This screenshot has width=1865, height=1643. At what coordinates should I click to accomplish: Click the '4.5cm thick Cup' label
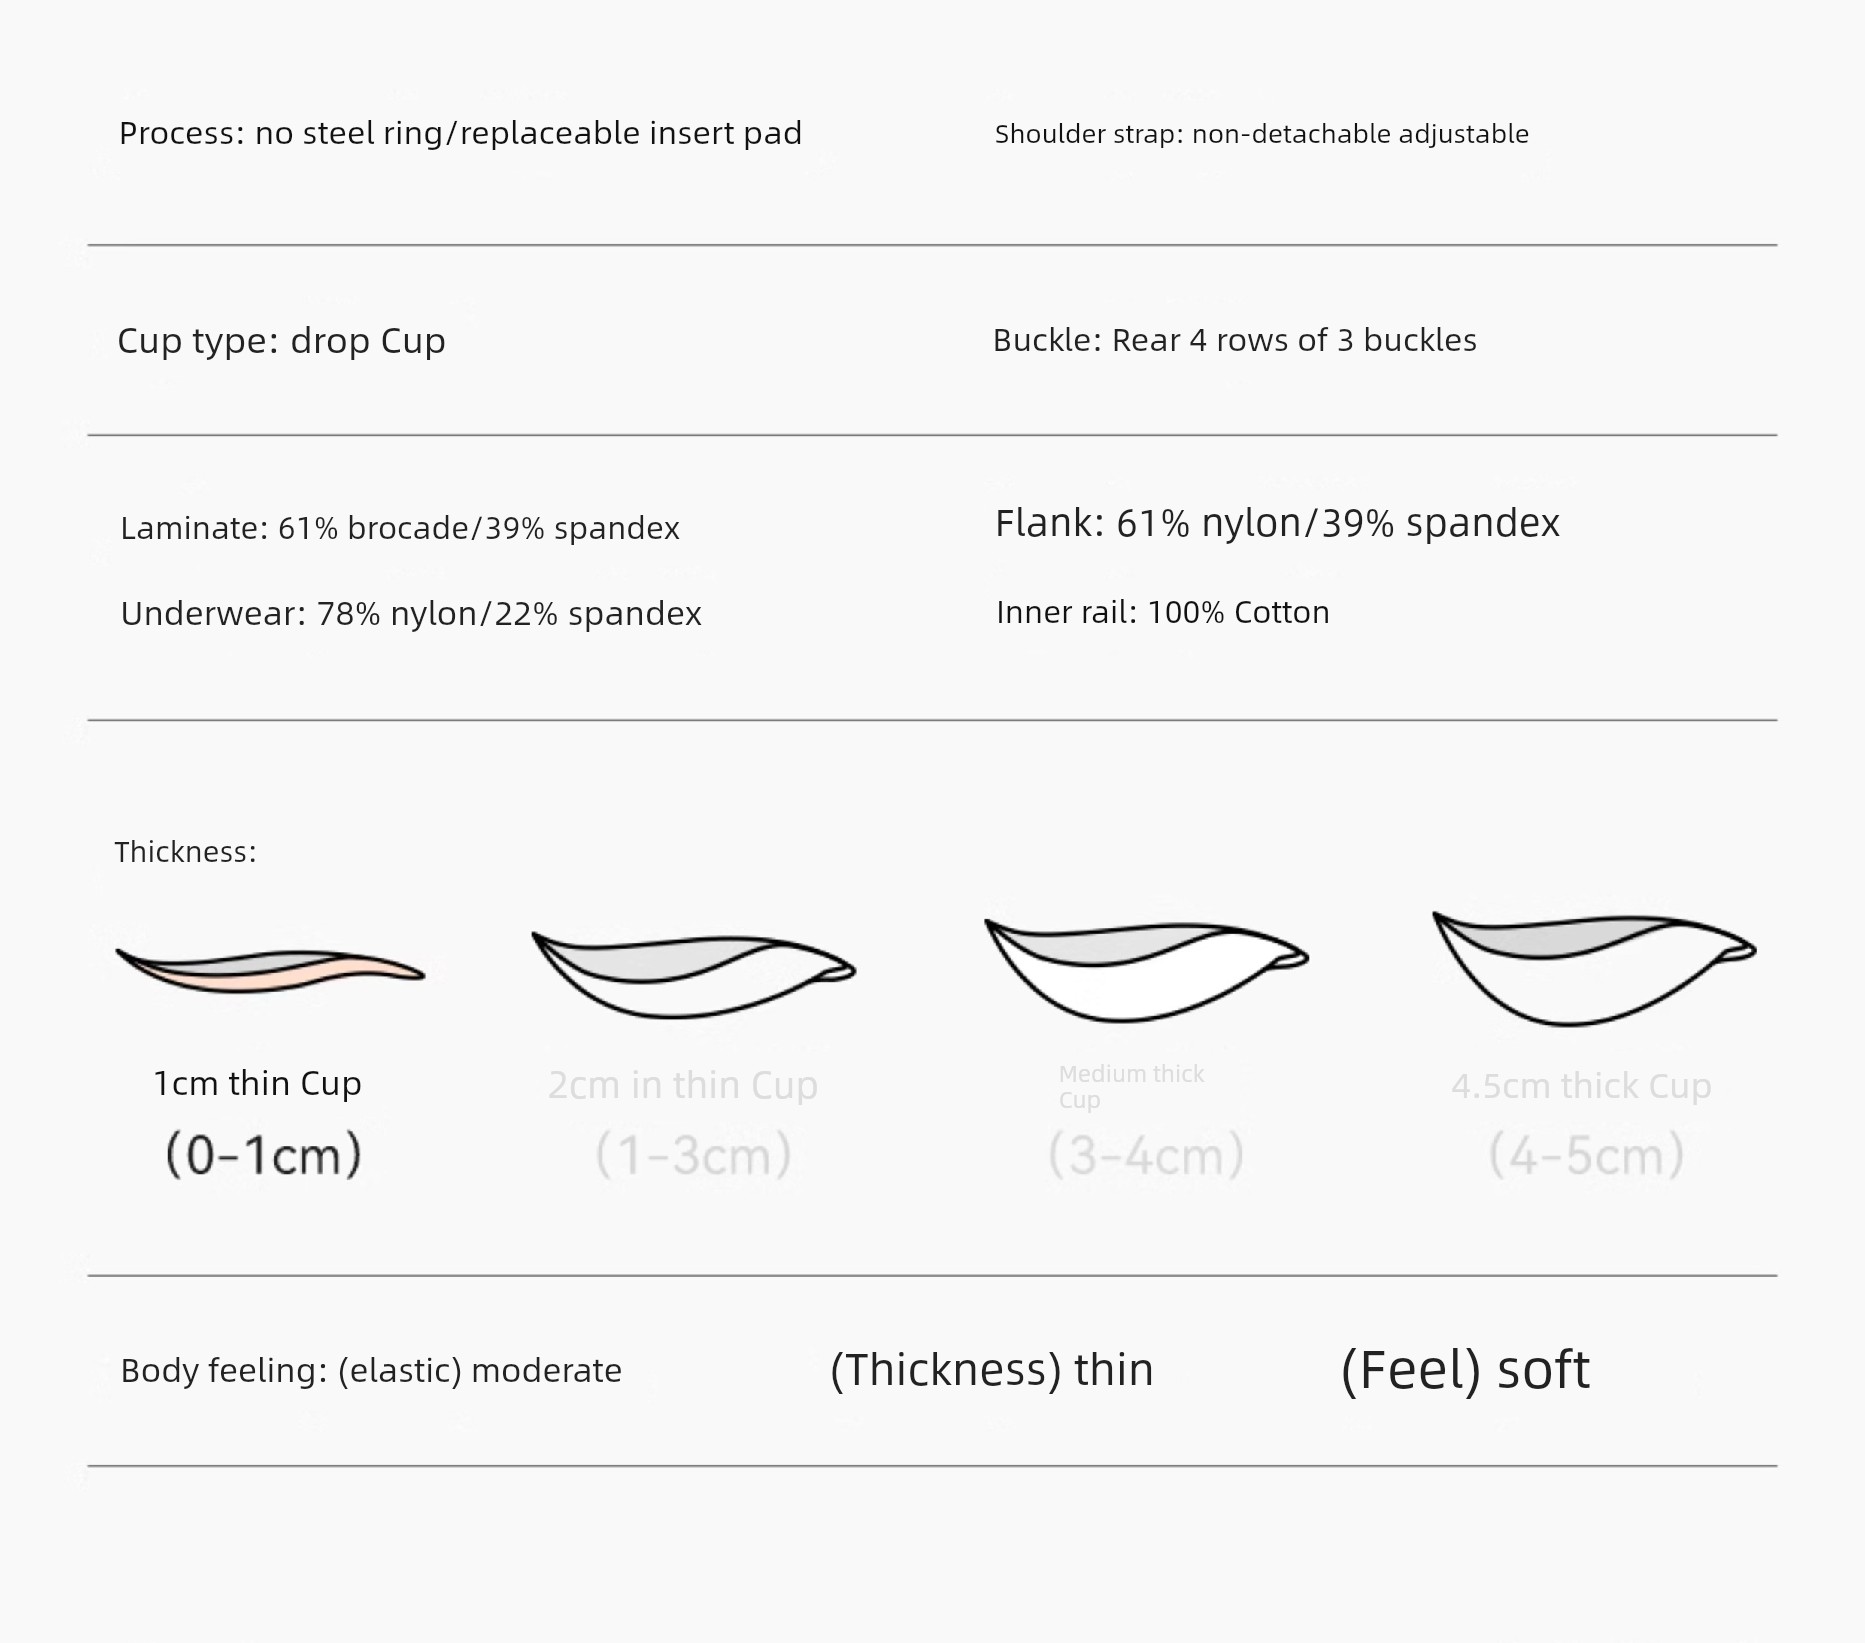pos(1581,1086)
